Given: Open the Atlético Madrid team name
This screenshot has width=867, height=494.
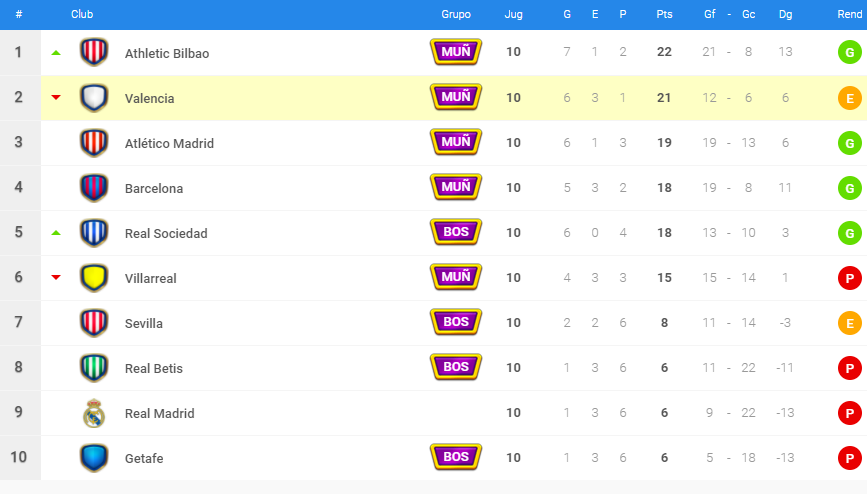Looking at the screenshot, I should [169, 144].
